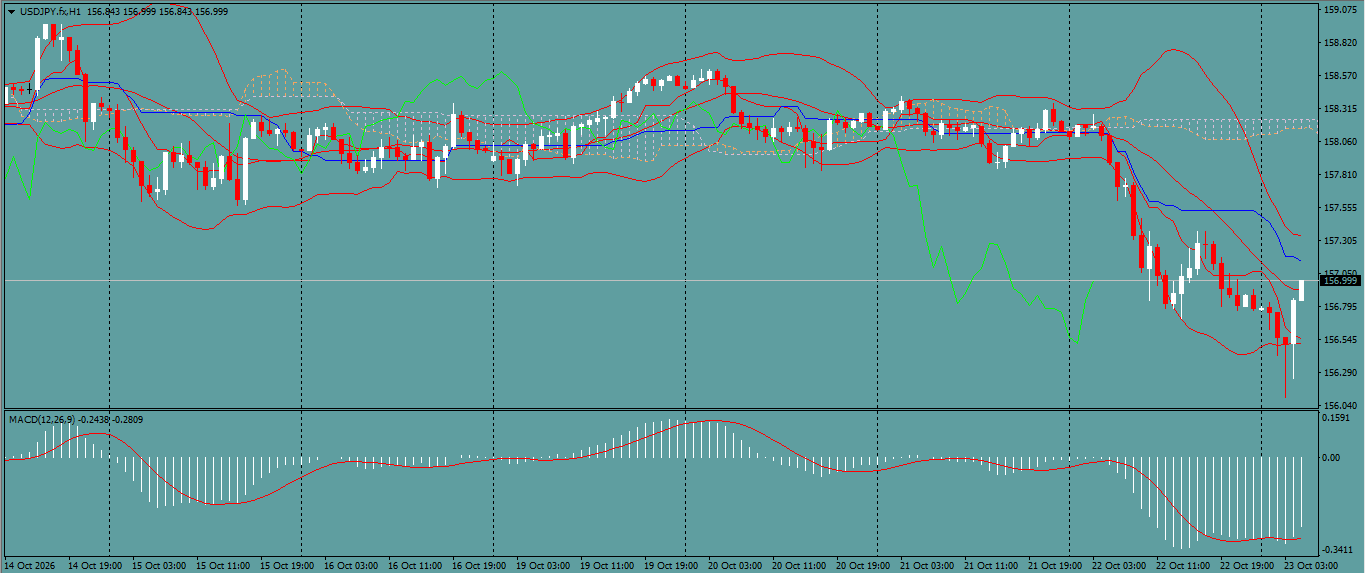Click the 15 Oct 19:00 time label
Viewport: 1365px width, 573px height.
pyautogui.click(x=286, y=565)
